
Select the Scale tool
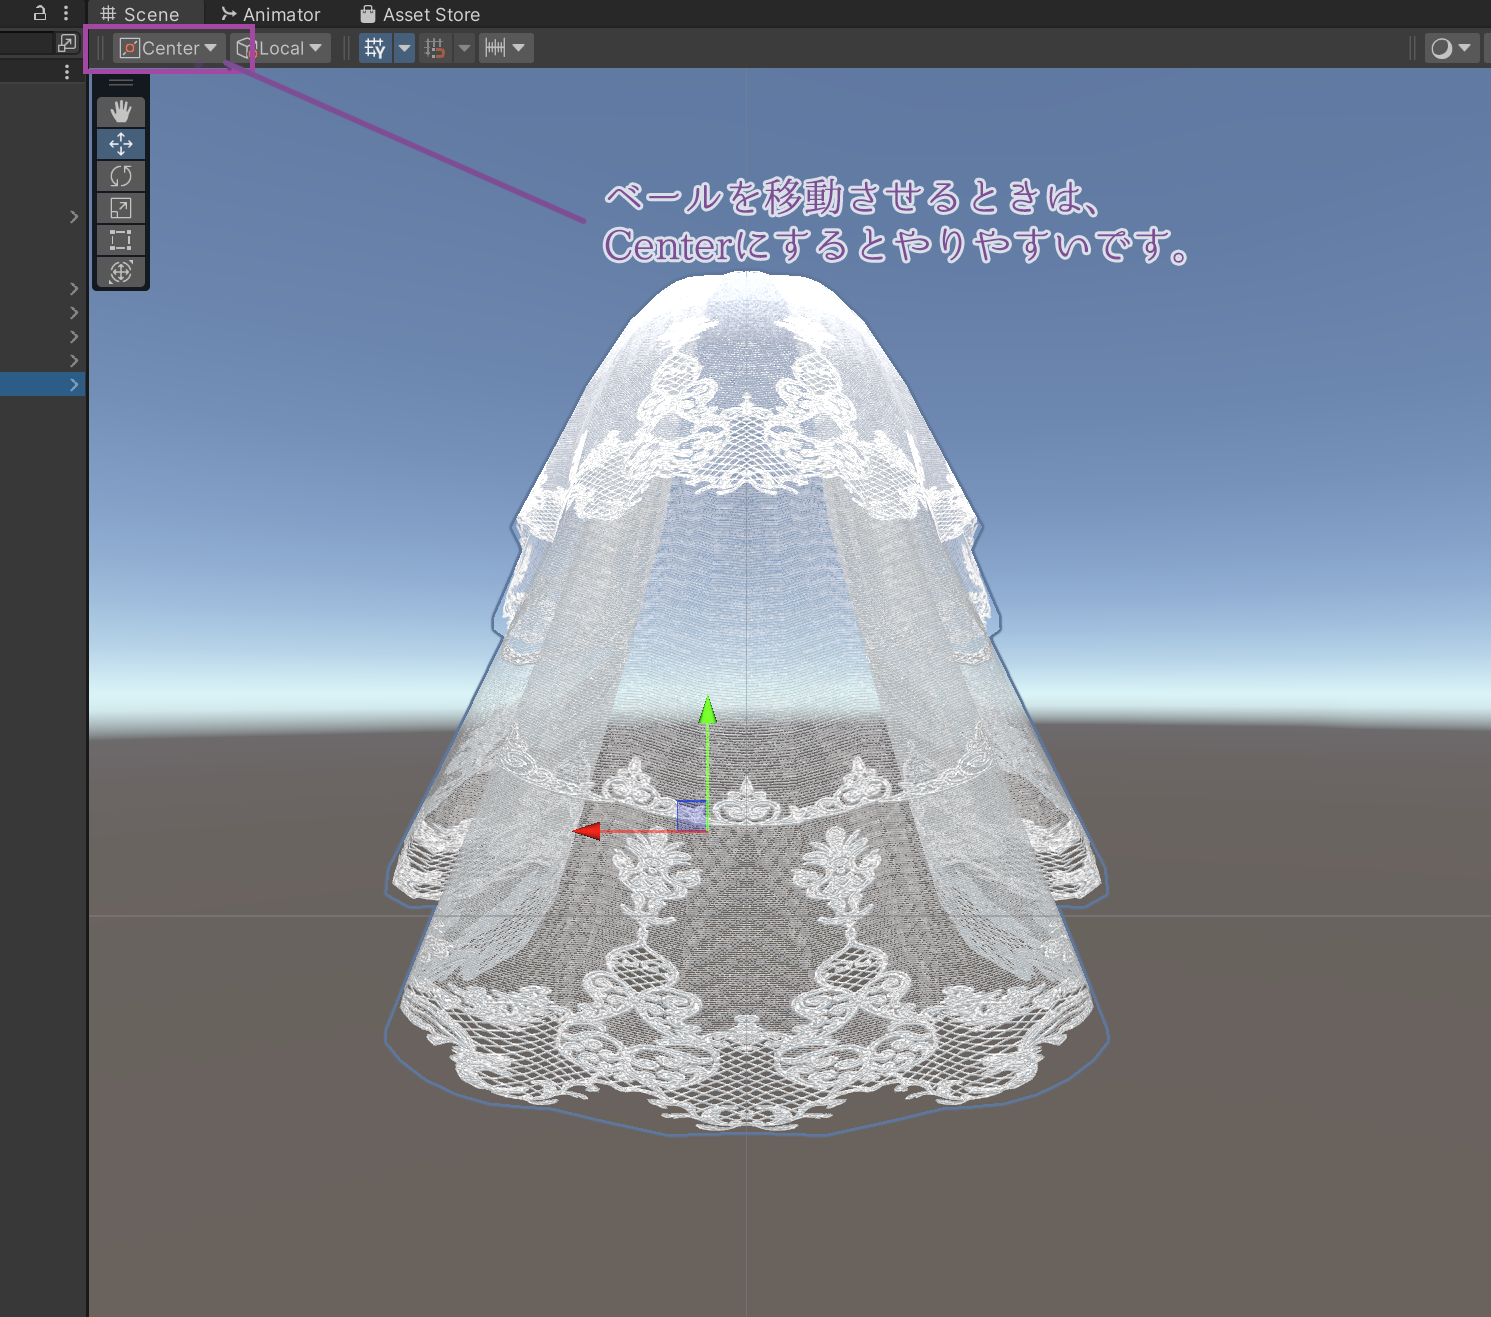(120, 208)
